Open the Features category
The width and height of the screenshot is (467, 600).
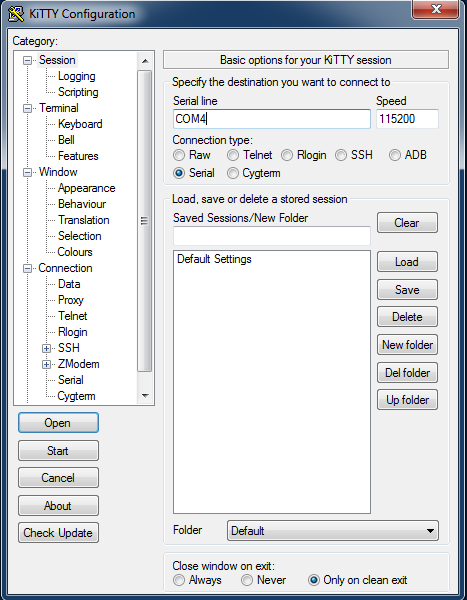[78, 156]
